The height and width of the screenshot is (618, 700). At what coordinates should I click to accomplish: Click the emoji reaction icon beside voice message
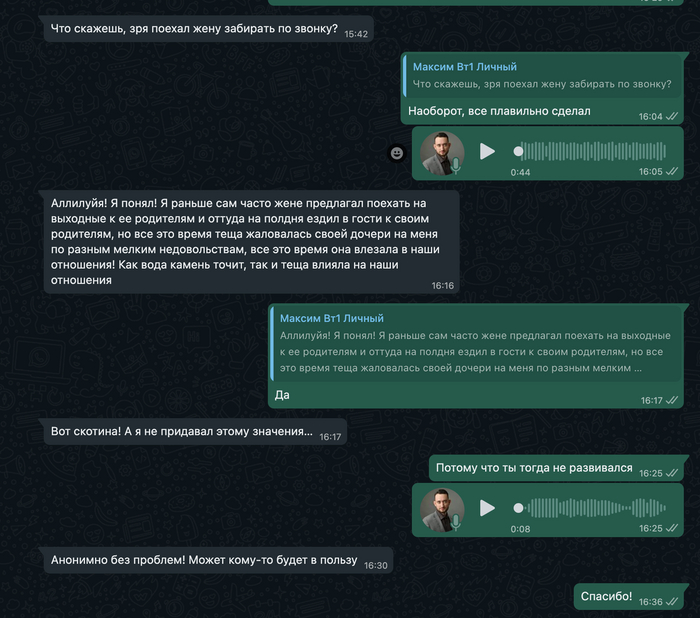point(397,153)
